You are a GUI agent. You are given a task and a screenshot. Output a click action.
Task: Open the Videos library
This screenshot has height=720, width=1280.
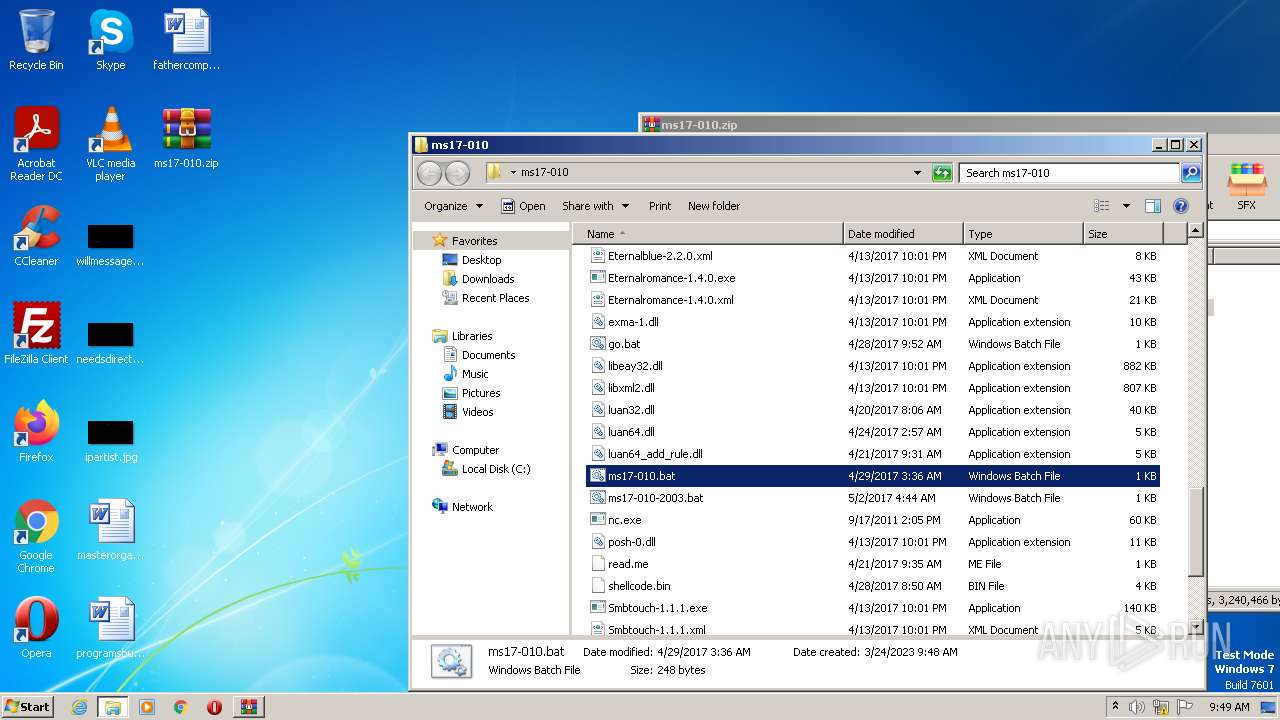click(477, 412)
